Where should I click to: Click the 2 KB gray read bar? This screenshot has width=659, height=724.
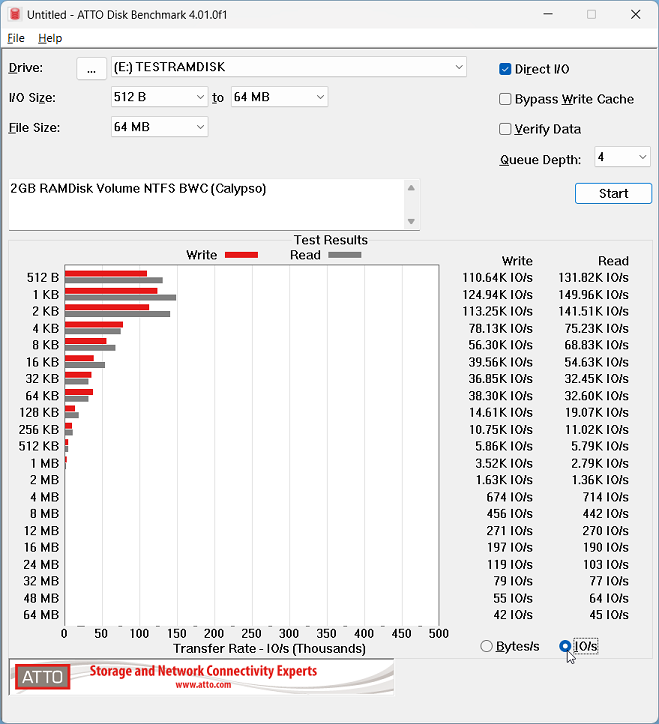pos(117,314)
